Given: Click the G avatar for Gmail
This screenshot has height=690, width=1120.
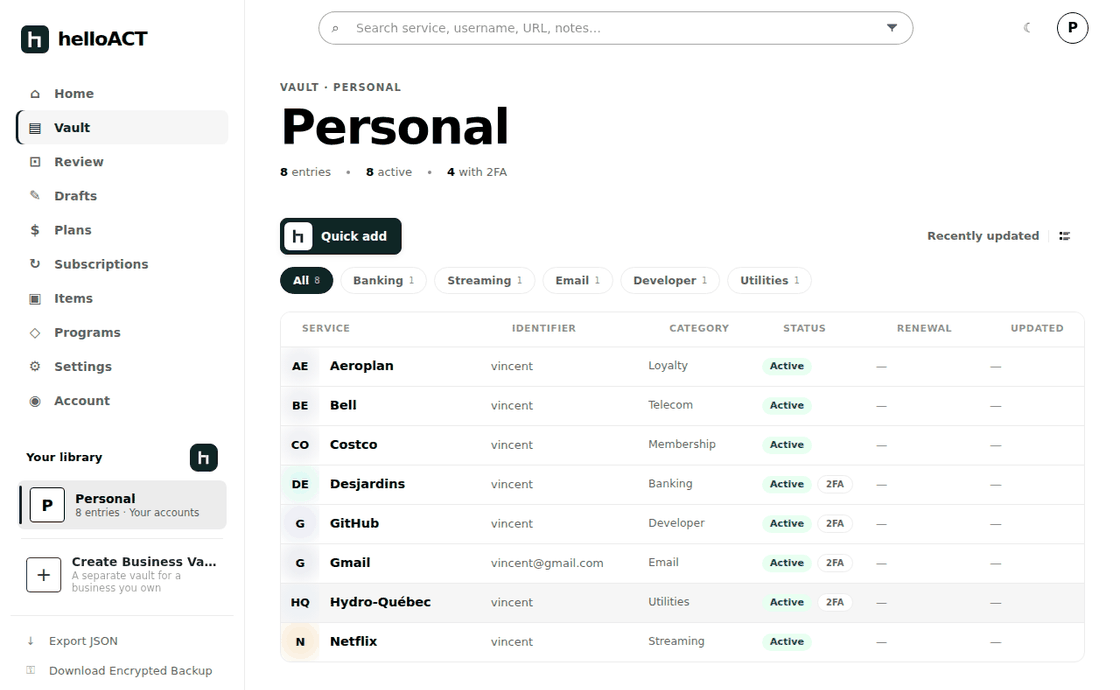Looking at the screenshot, I should pyautogui.click(x=300, y=563).
